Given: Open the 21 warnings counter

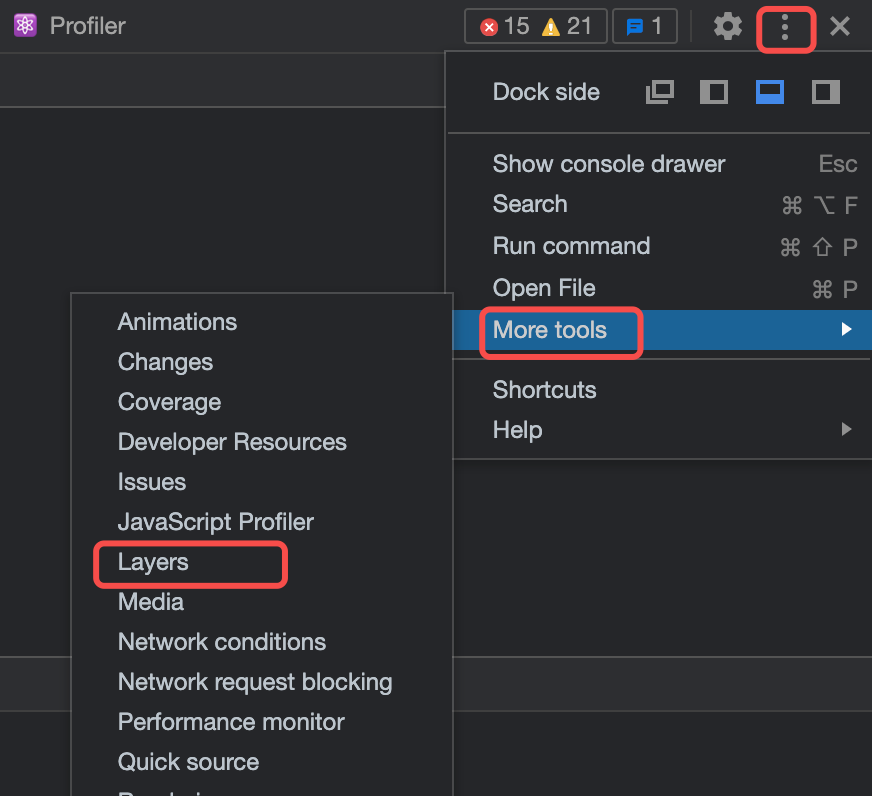Looking at the screenshot, I should click(566, 26).
